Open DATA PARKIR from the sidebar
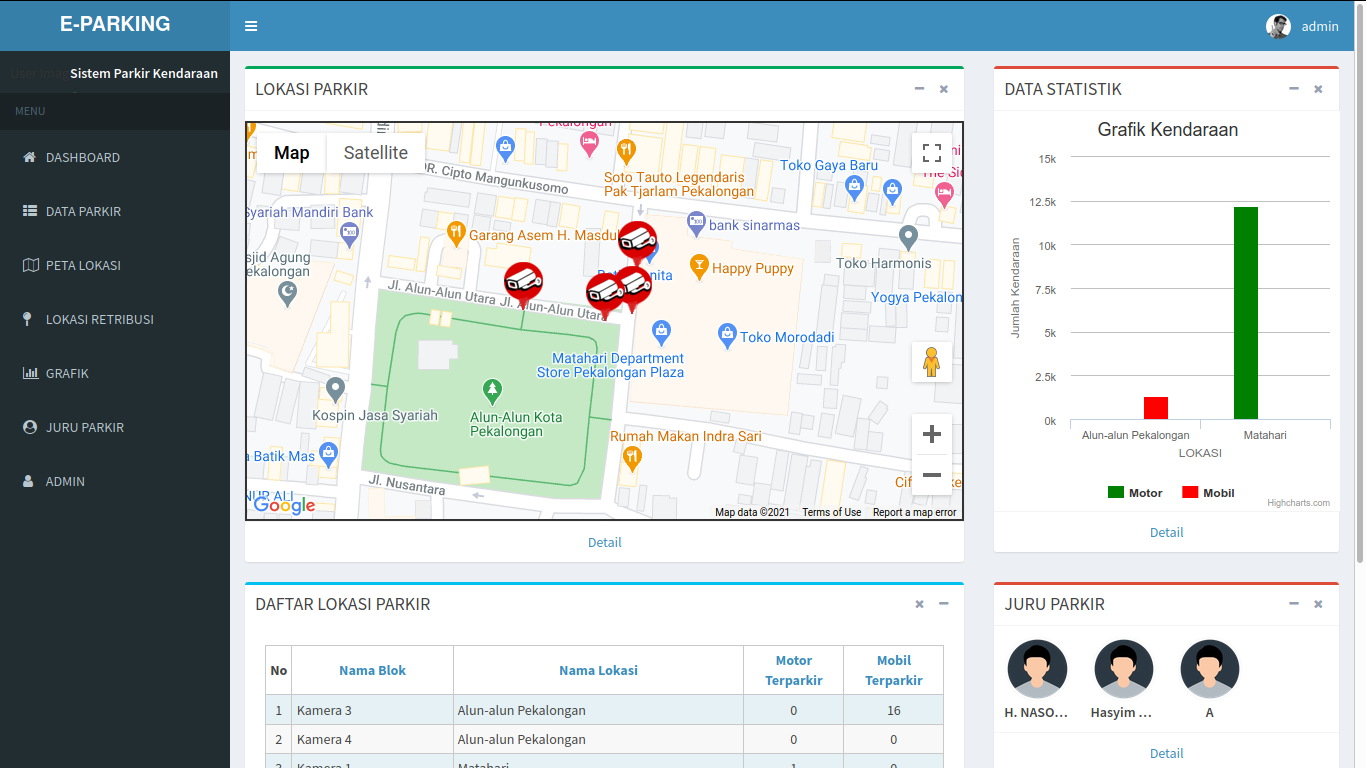This screenshot has width=1366, height=768. click(115, 211)
